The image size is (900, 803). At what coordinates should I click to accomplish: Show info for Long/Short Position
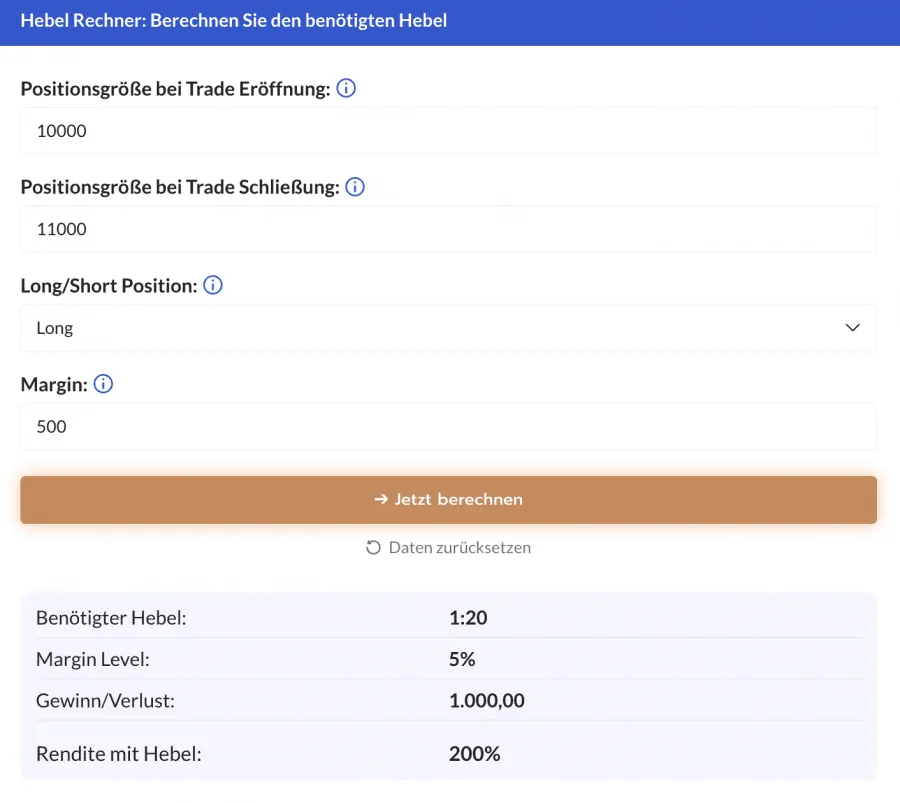[213, 286]
